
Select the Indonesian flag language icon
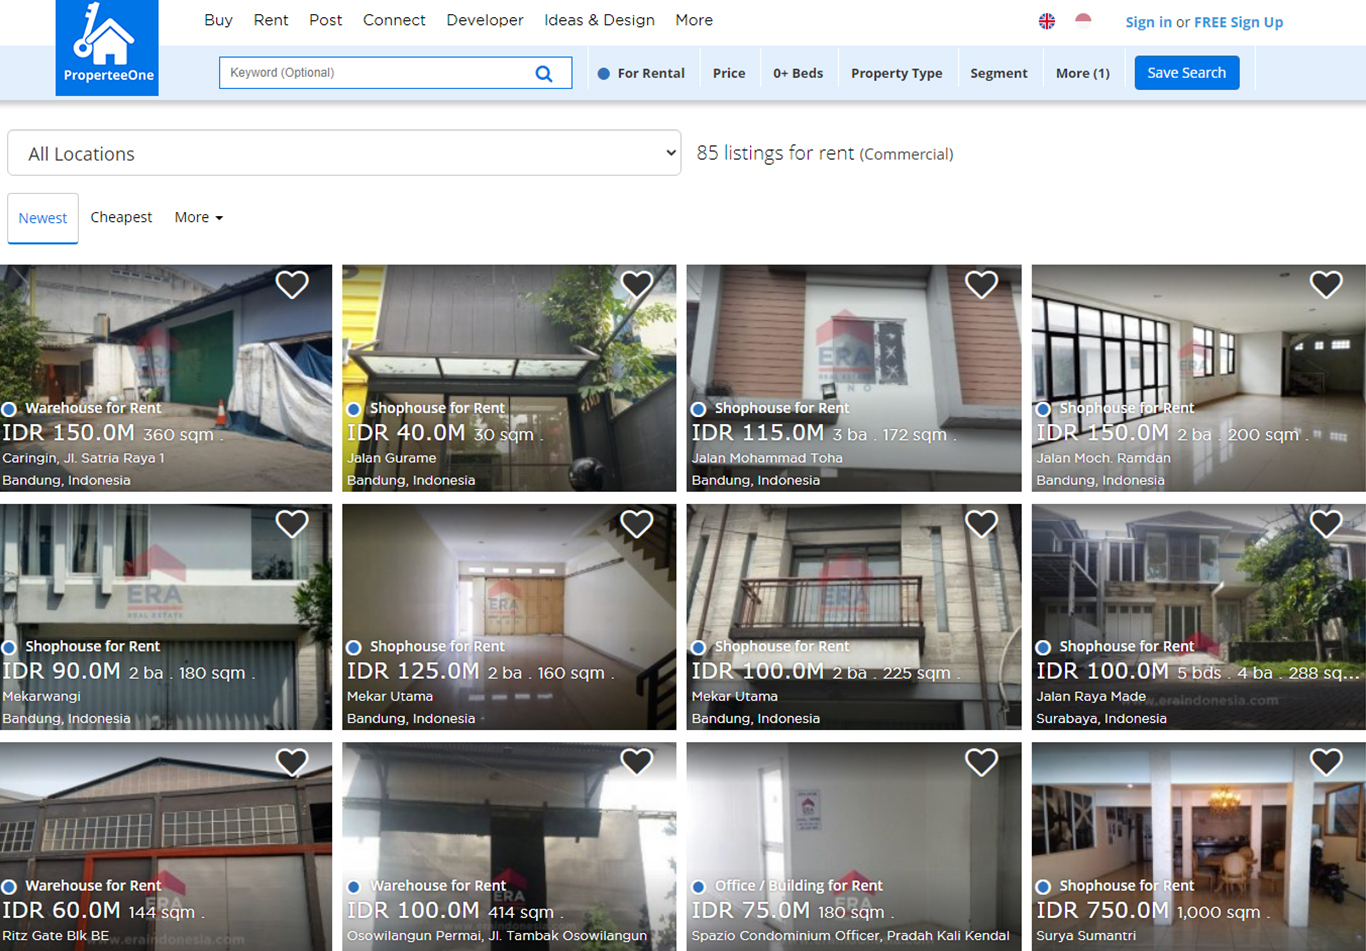coord(1083,21)
